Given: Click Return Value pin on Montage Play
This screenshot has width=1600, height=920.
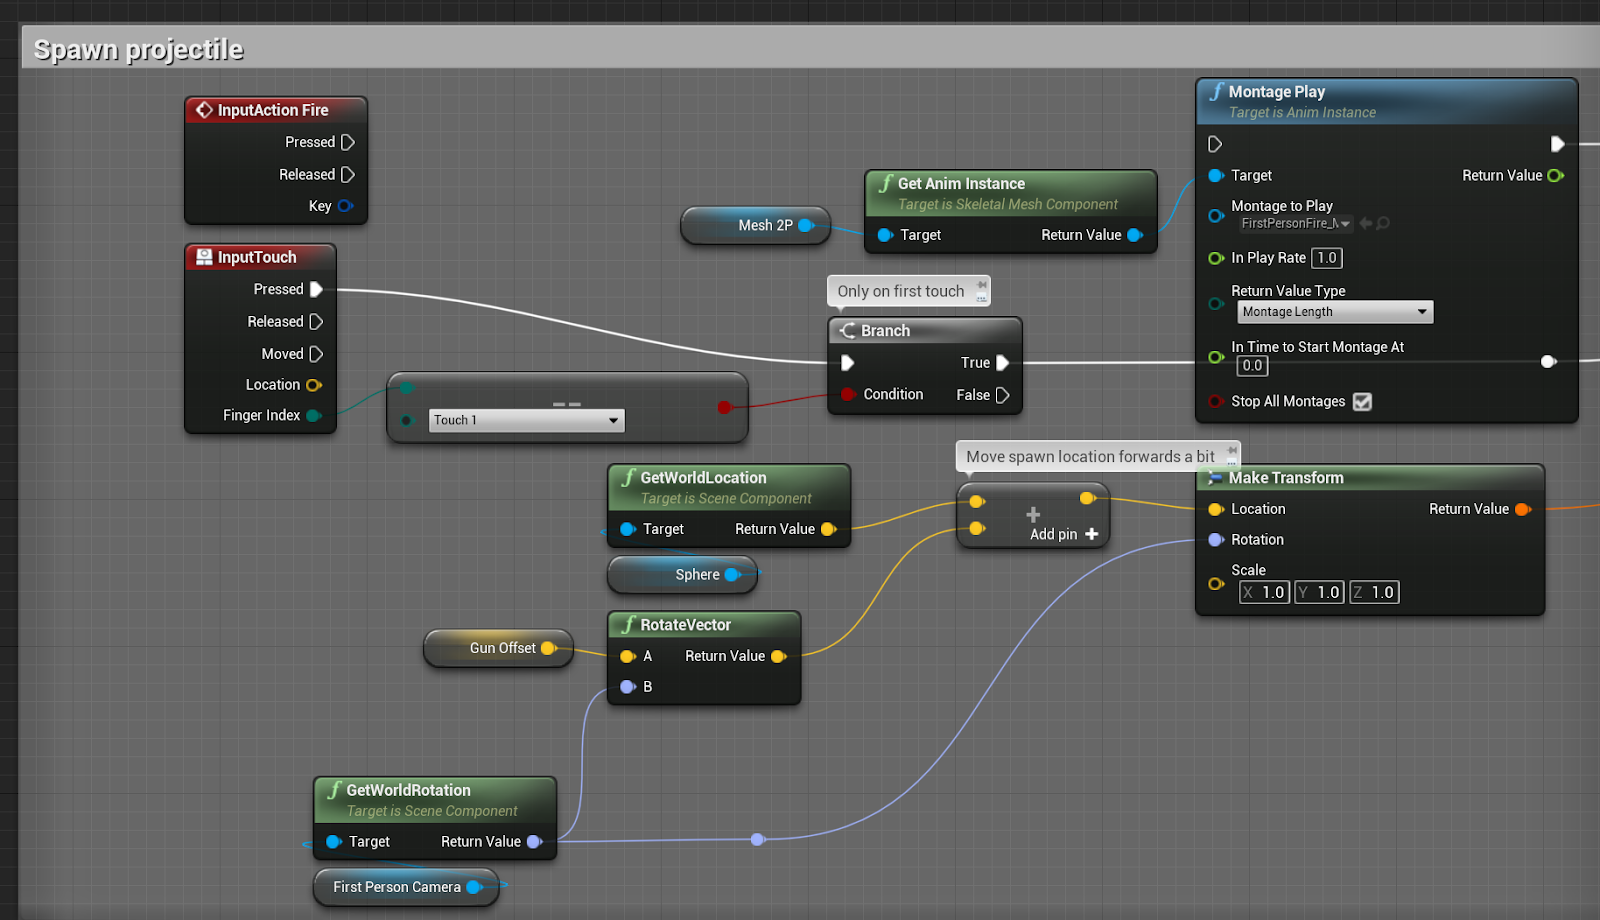Looking at the screenshot, I should click(x=1555, y=175).
